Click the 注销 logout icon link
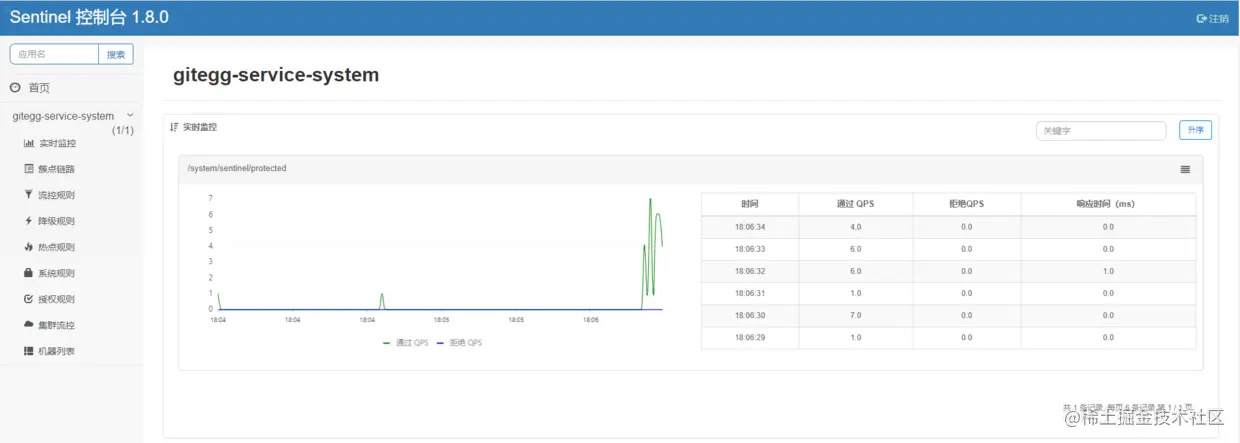1240x443 pixels. point(1212,18)
